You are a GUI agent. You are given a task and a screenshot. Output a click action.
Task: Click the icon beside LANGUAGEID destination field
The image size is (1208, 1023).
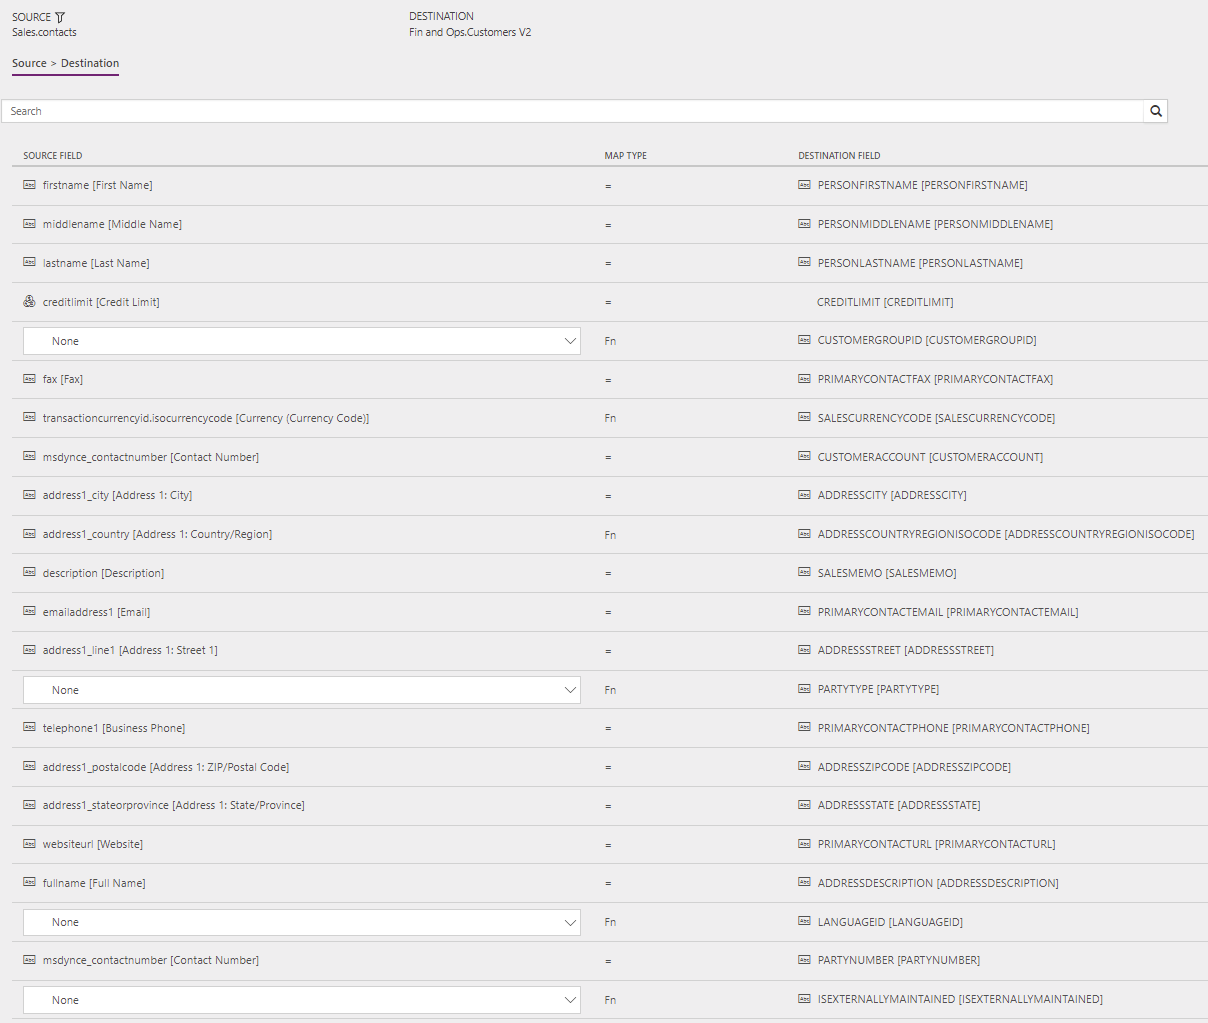(805, 922)
